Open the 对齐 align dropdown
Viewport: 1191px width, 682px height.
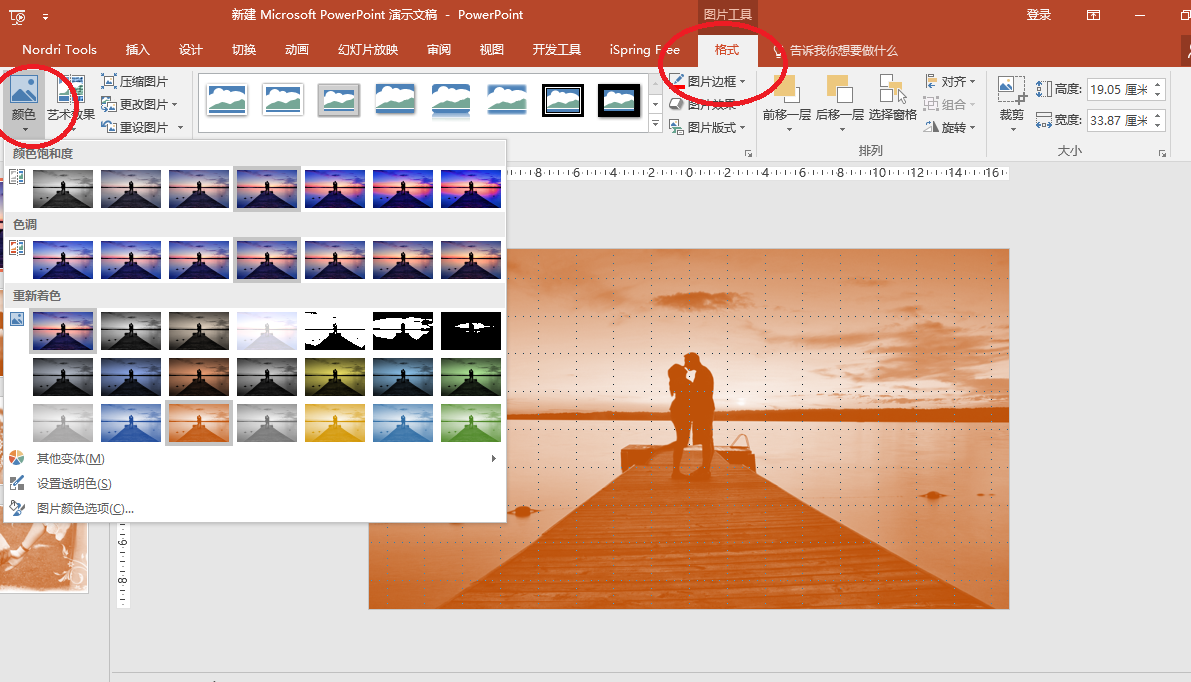[950, 81]
